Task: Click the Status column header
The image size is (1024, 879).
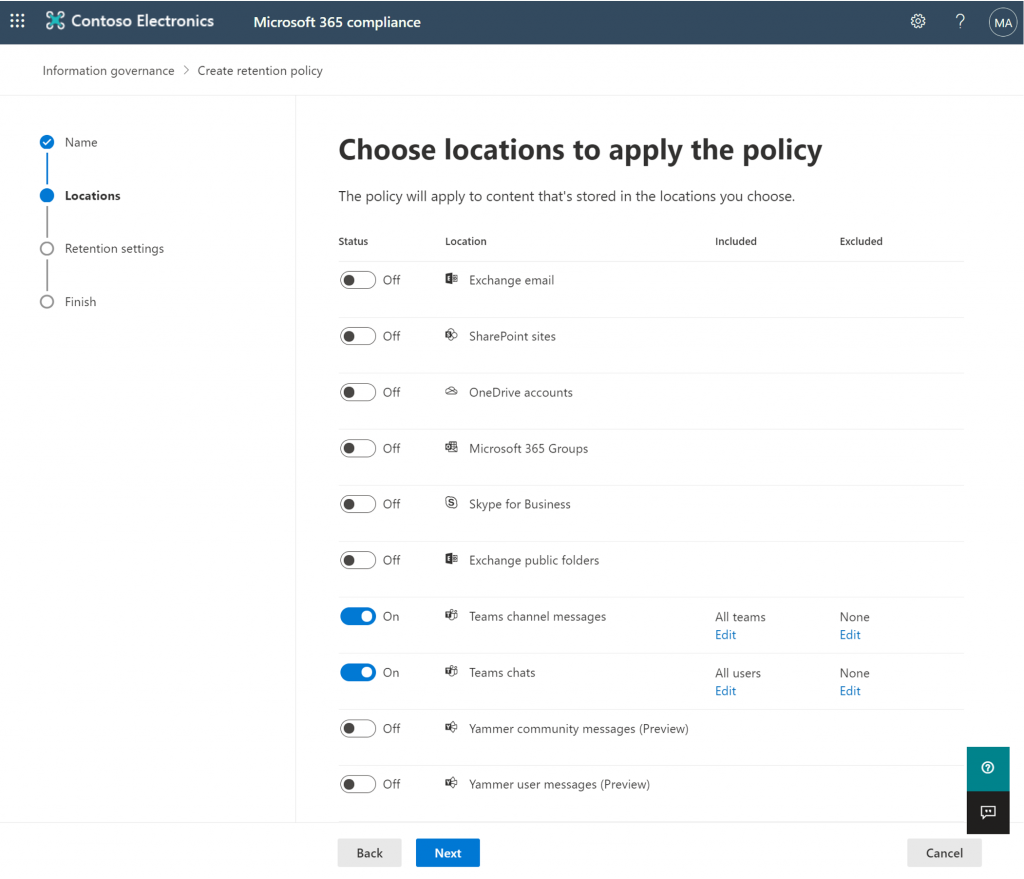Action: click(x=353, y=241)
